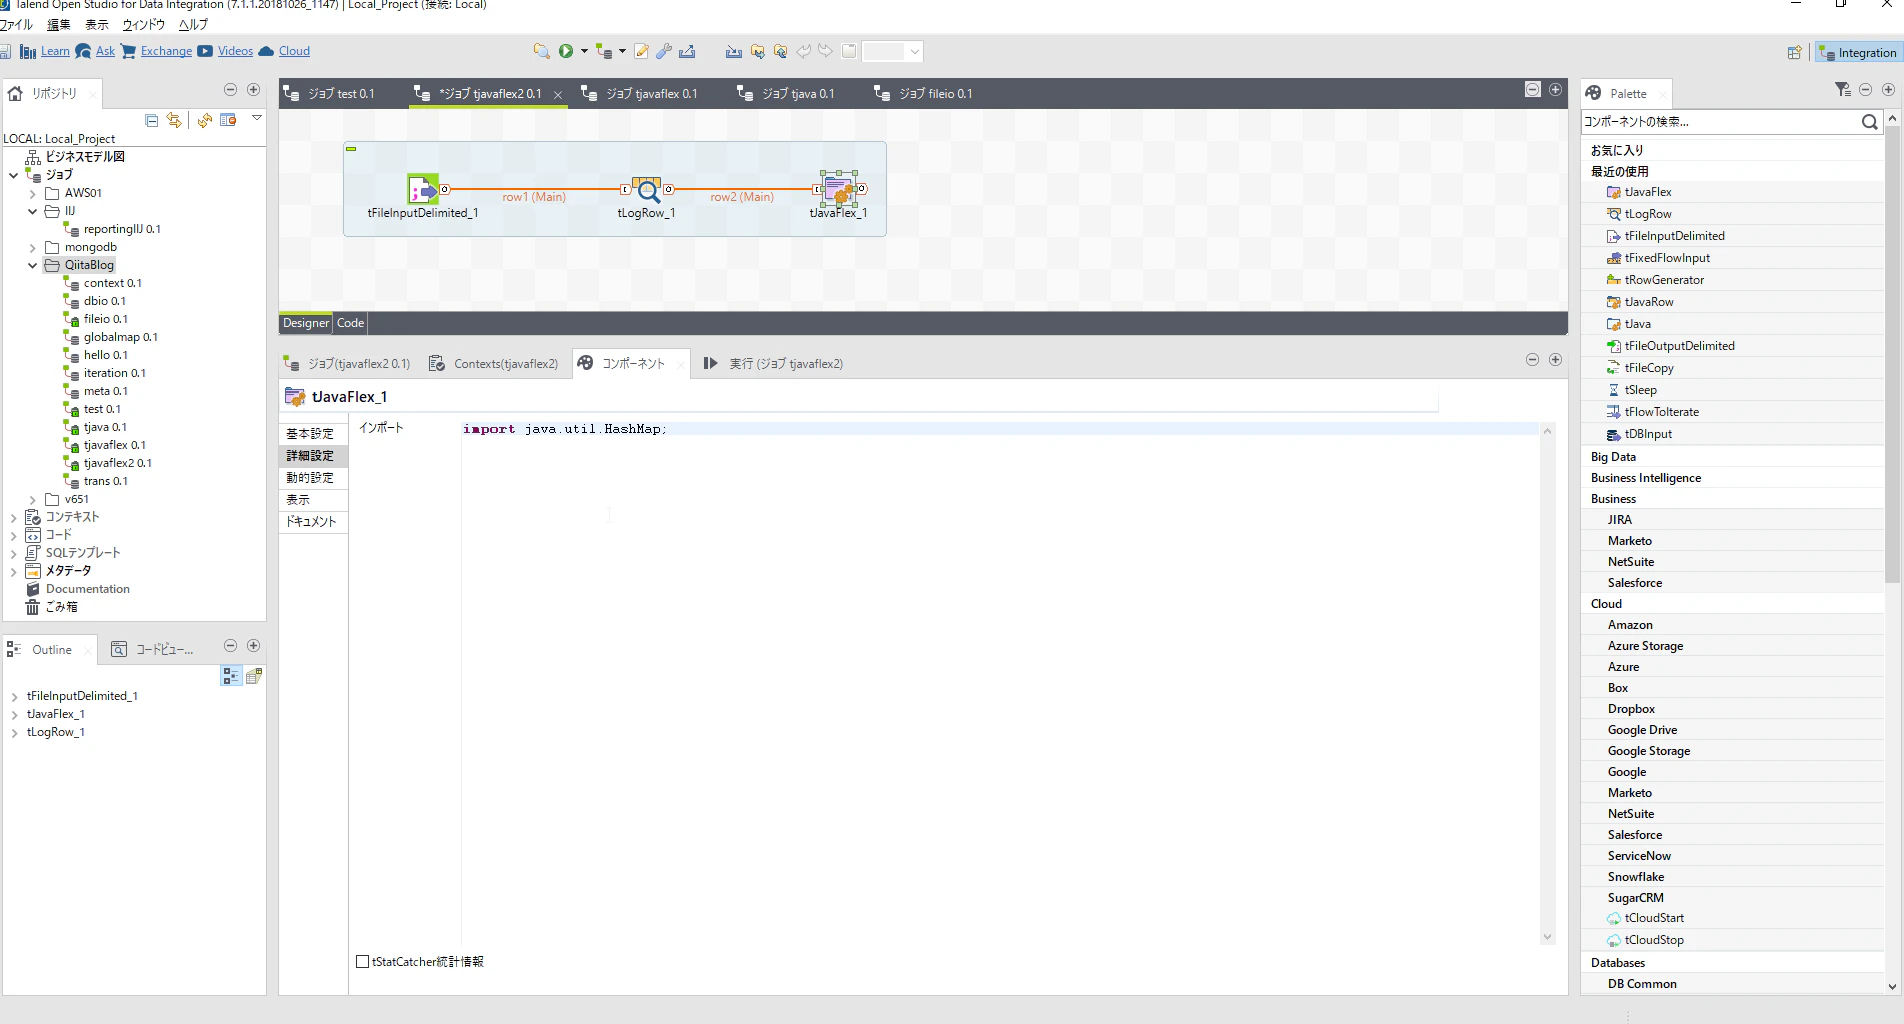Open the Videos link

click(235, 51)
